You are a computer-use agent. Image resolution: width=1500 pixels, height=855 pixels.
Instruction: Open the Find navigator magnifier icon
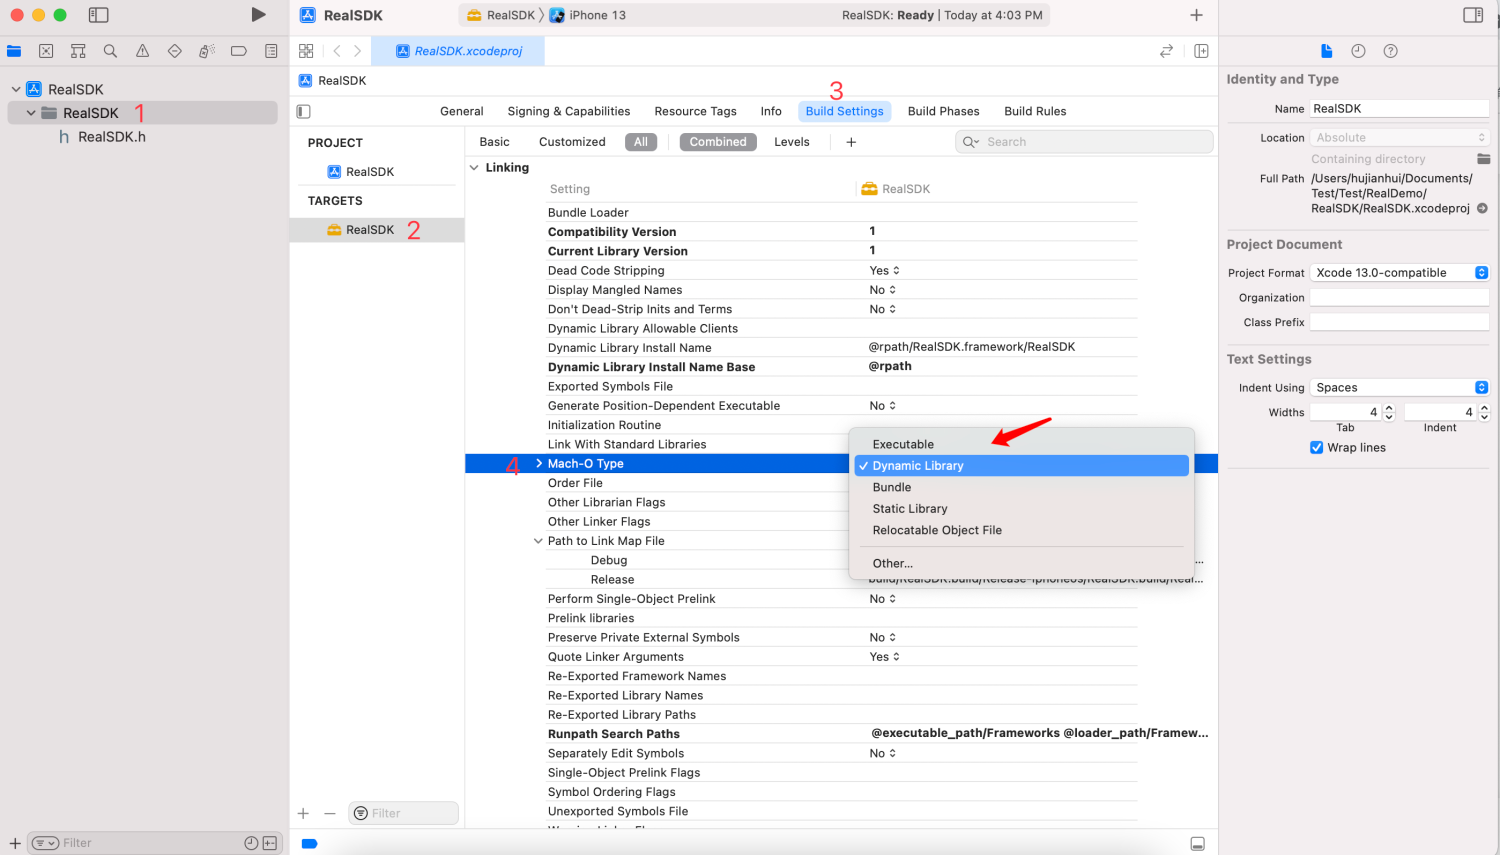click(110, 51)
